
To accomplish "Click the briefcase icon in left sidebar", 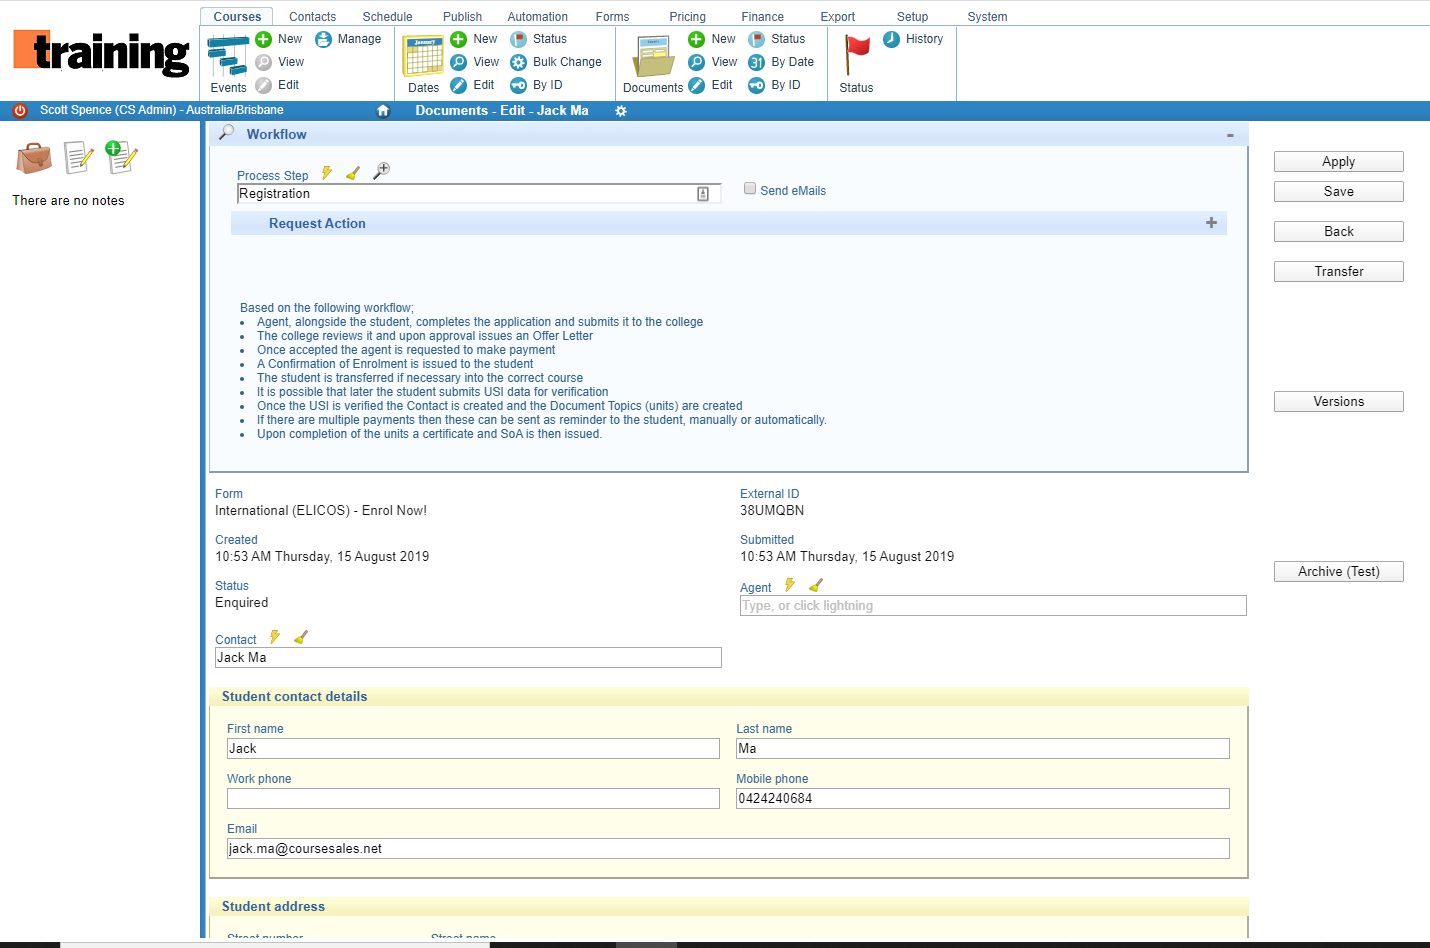I will tap(34, 158).
